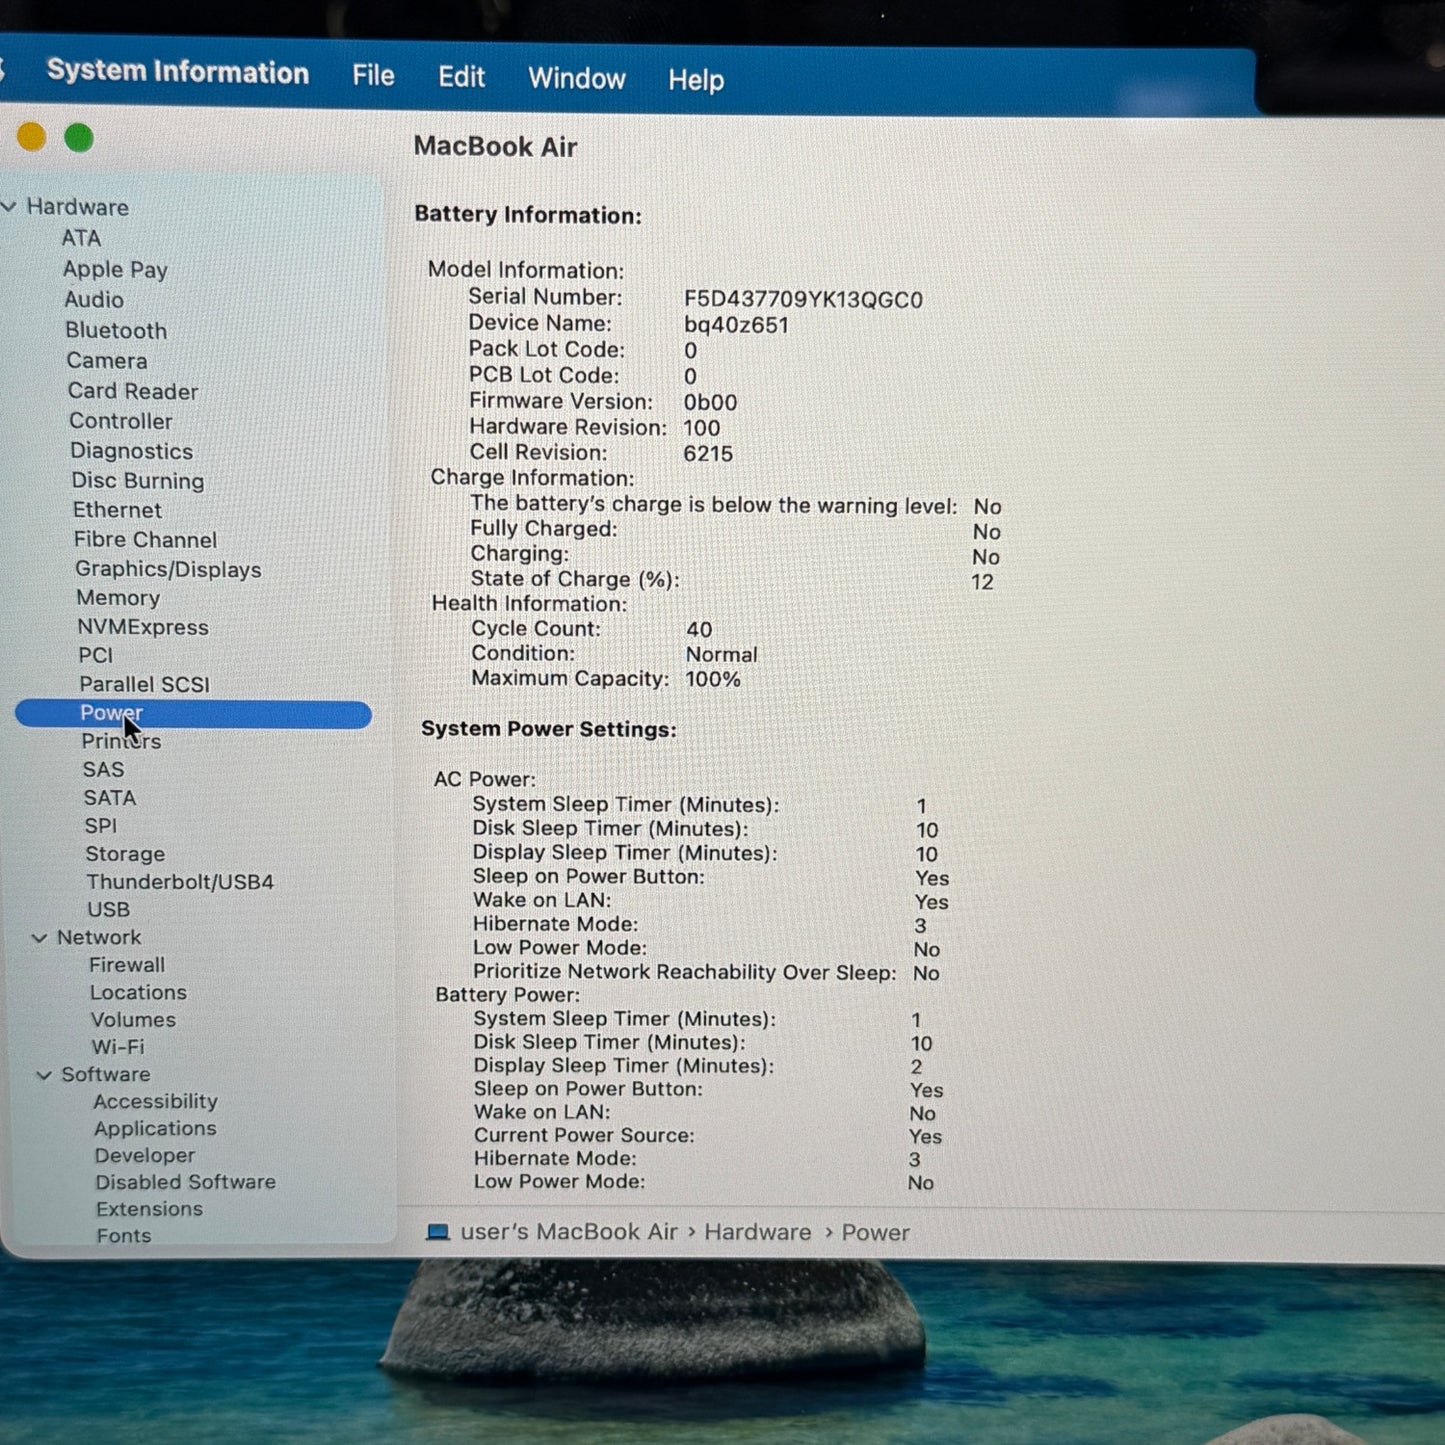Open the File menu
This screenshot has height=1445, width=1445.
373,76
